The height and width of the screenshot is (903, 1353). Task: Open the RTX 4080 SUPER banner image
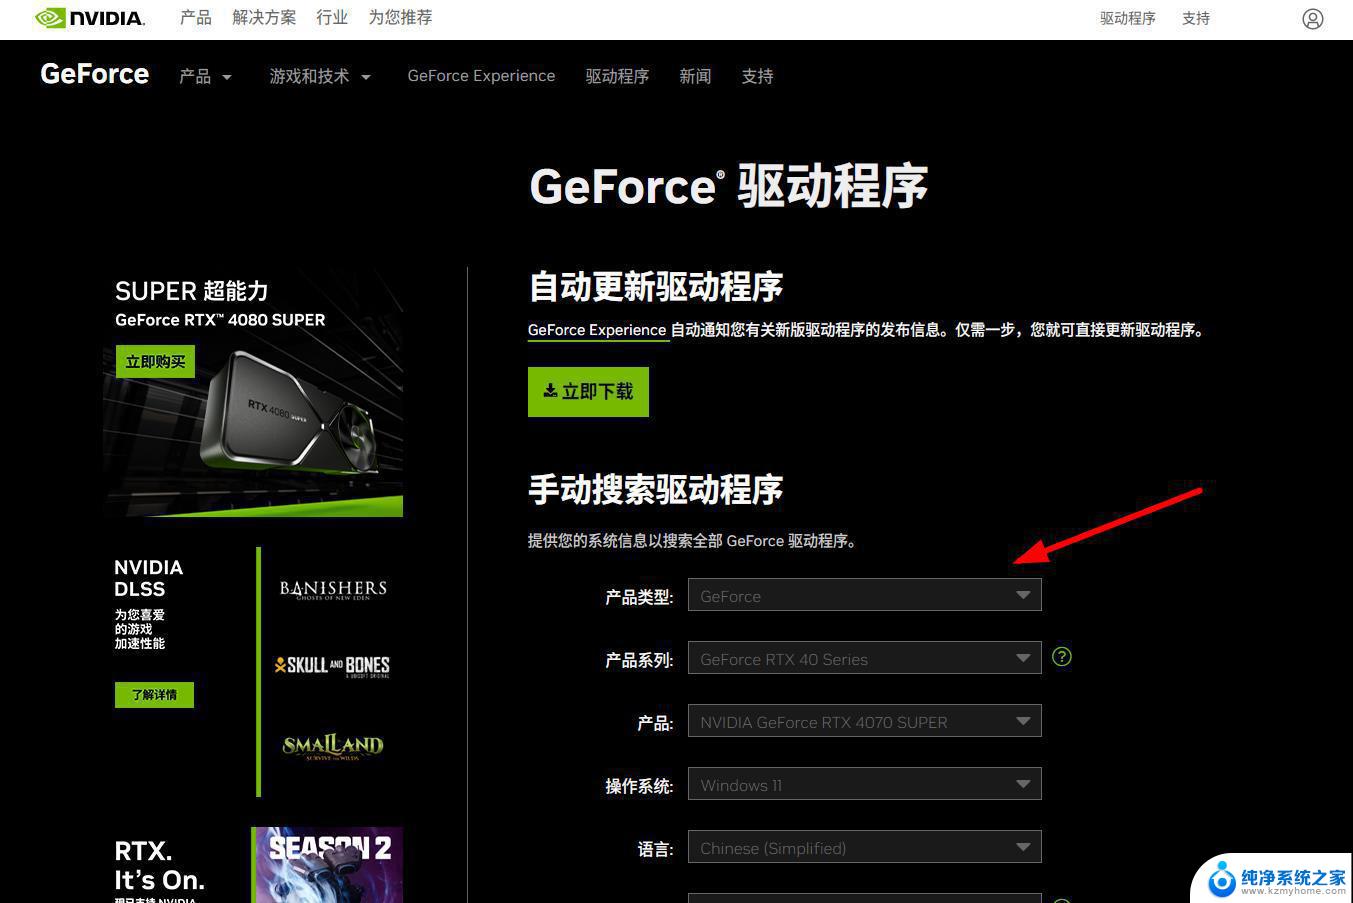[x=253, y=393]
